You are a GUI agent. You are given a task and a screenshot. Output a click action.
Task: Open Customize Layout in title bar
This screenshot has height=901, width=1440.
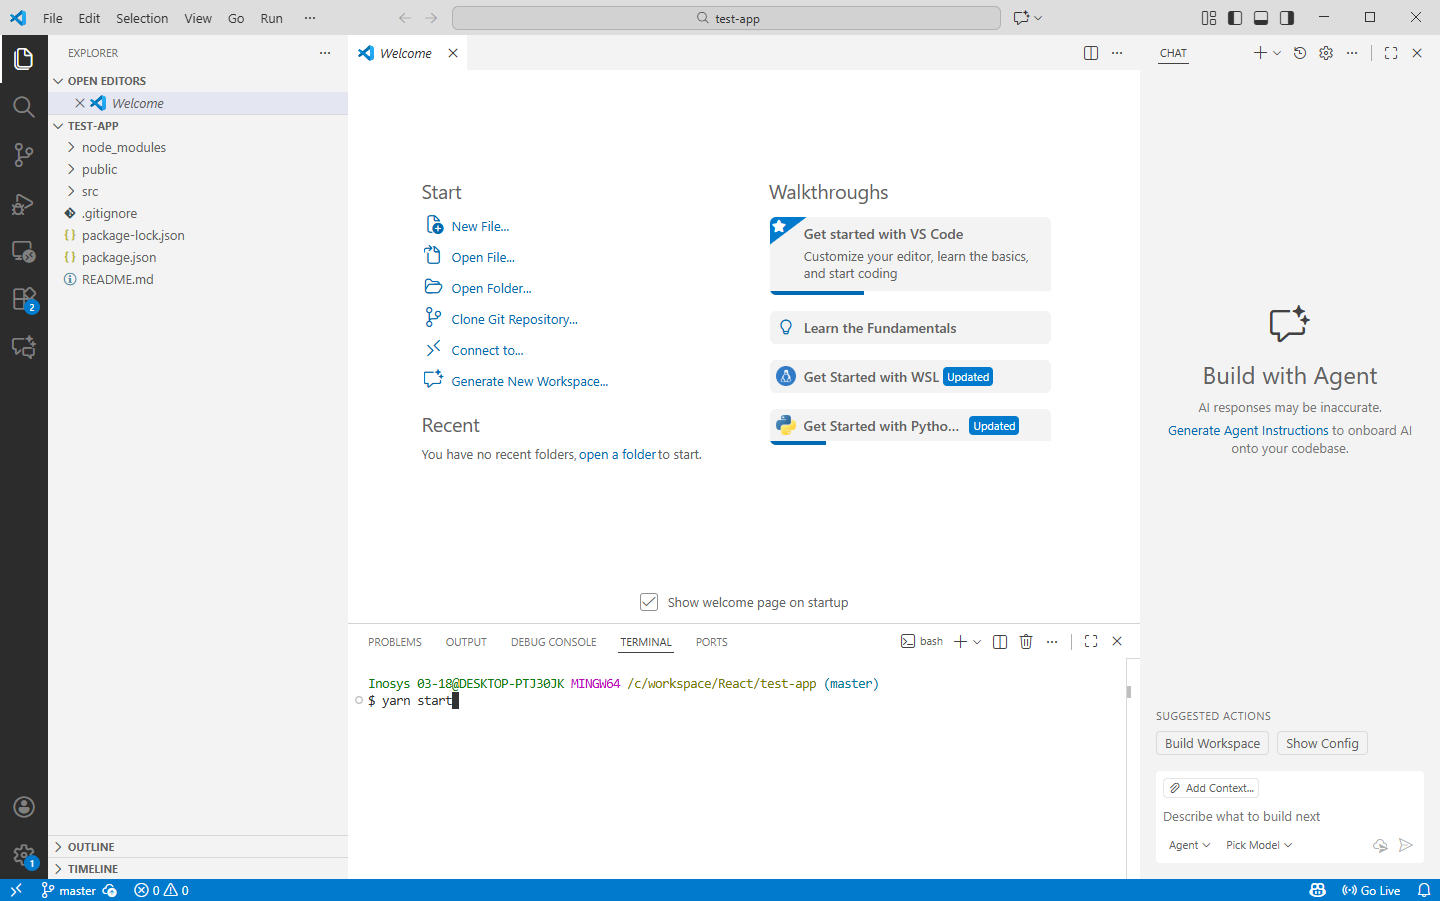[1209, 18]
